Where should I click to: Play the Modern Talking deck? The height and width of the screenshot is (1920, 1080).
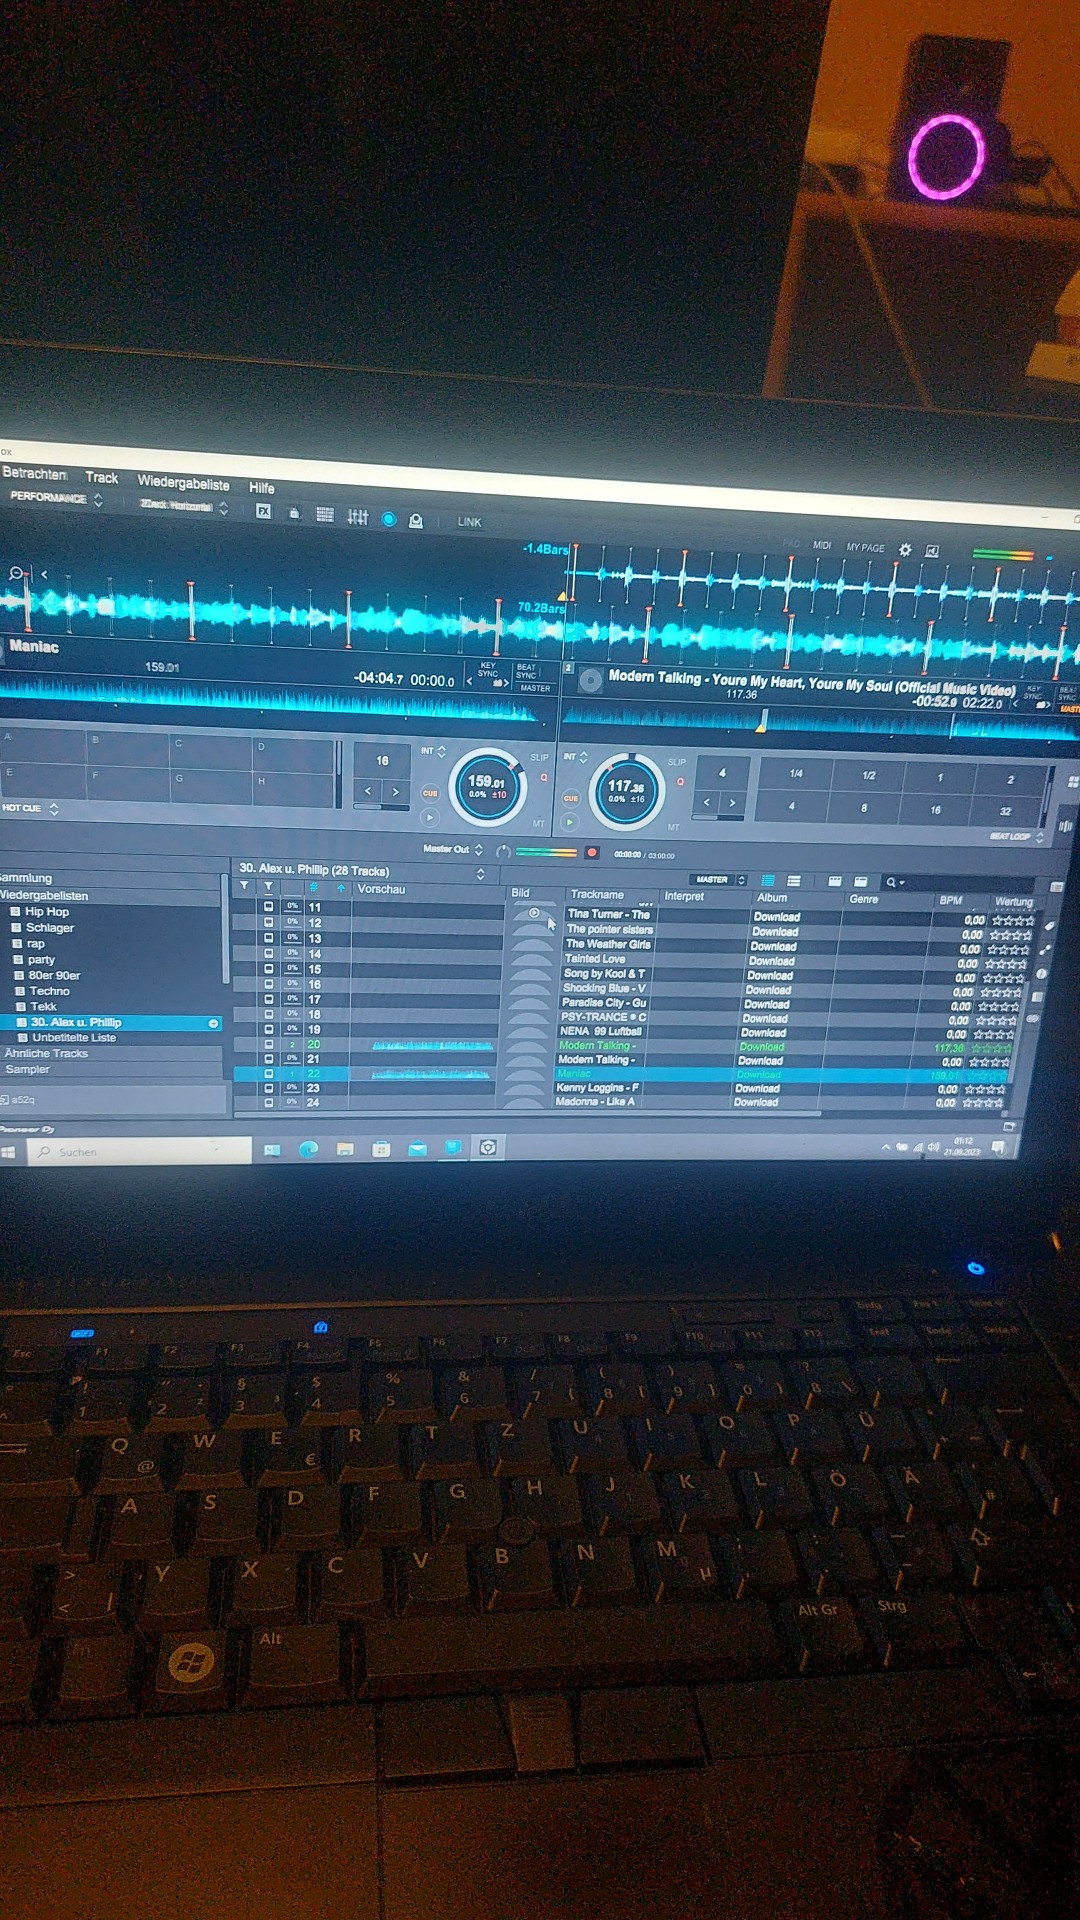click(x=570, y=822)
